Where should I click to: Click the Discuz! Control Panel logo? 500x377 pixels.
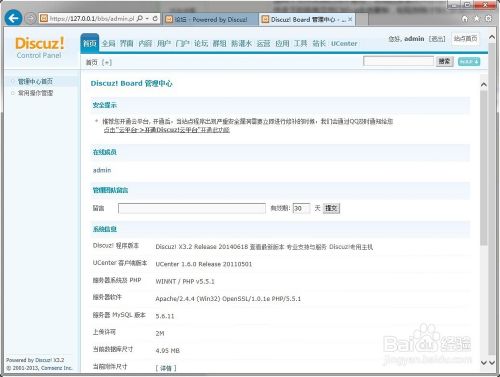coord(39,48)
